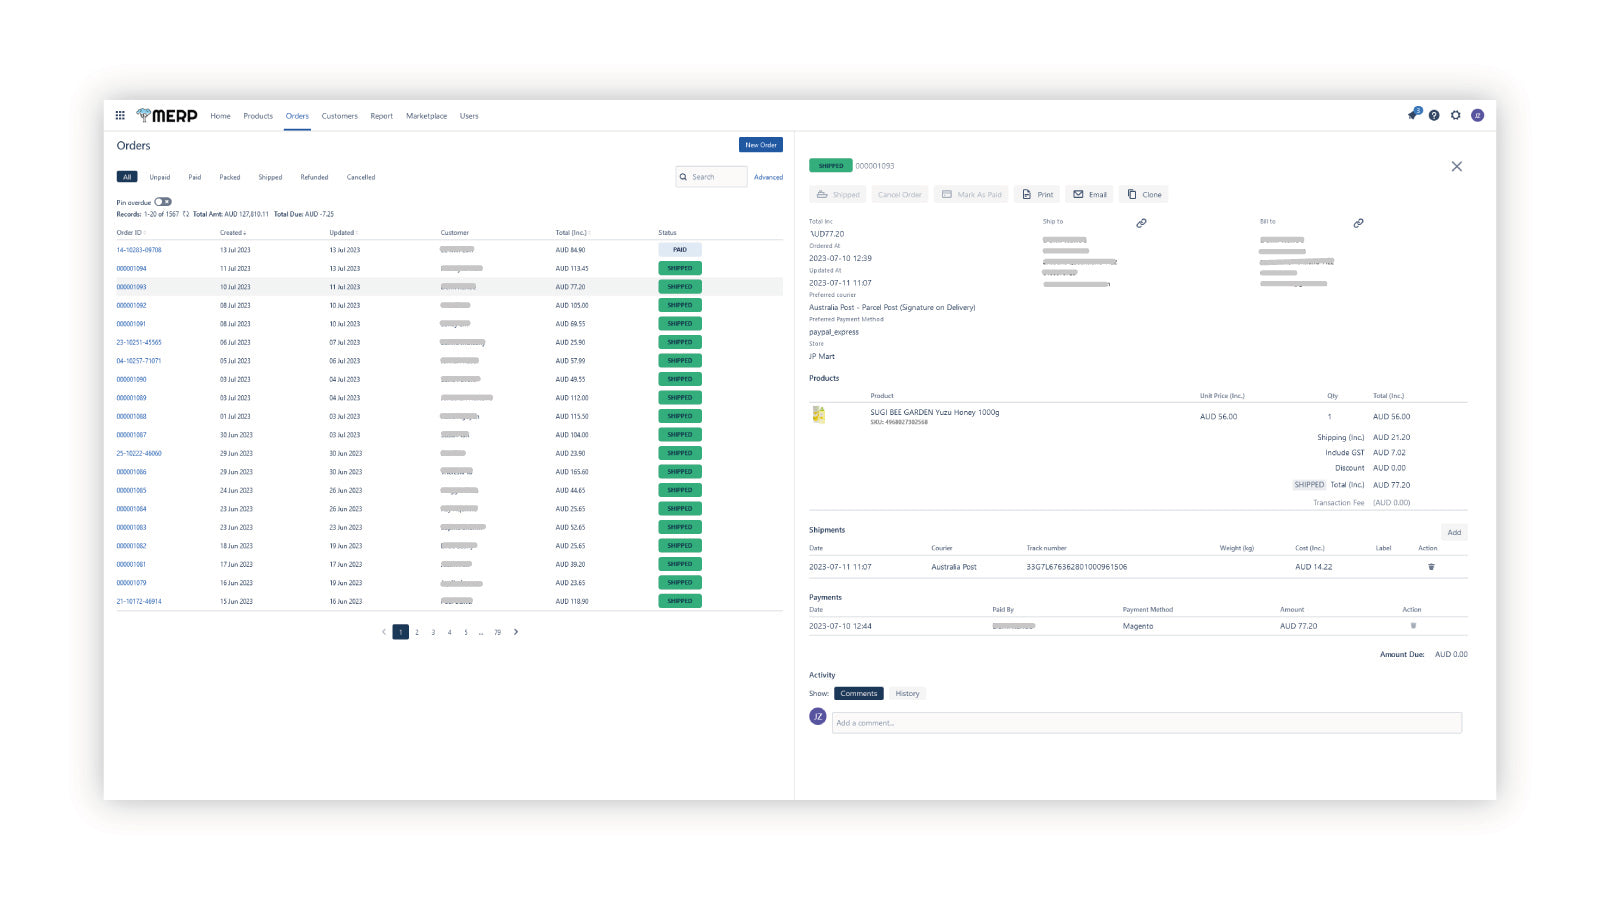Open order 000001086
This screenshot has height=900, width=1600.
[131, 472]
